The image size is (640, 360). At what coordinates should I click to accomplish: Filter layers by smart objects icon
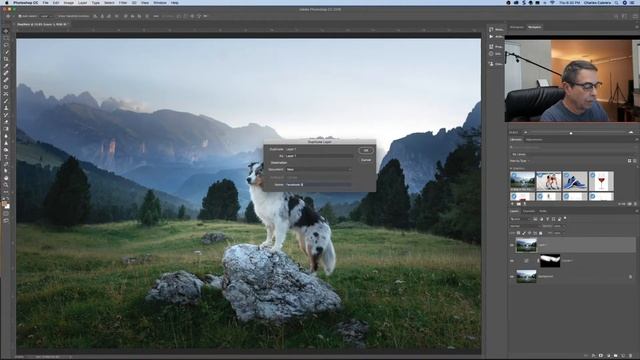click(x=560, y=219)
